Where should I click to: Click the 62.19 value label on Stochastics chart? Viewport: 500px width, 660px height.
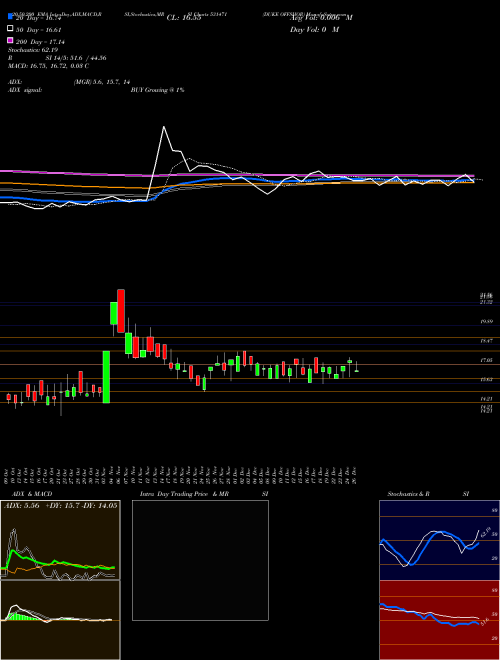tap(486, 532)
